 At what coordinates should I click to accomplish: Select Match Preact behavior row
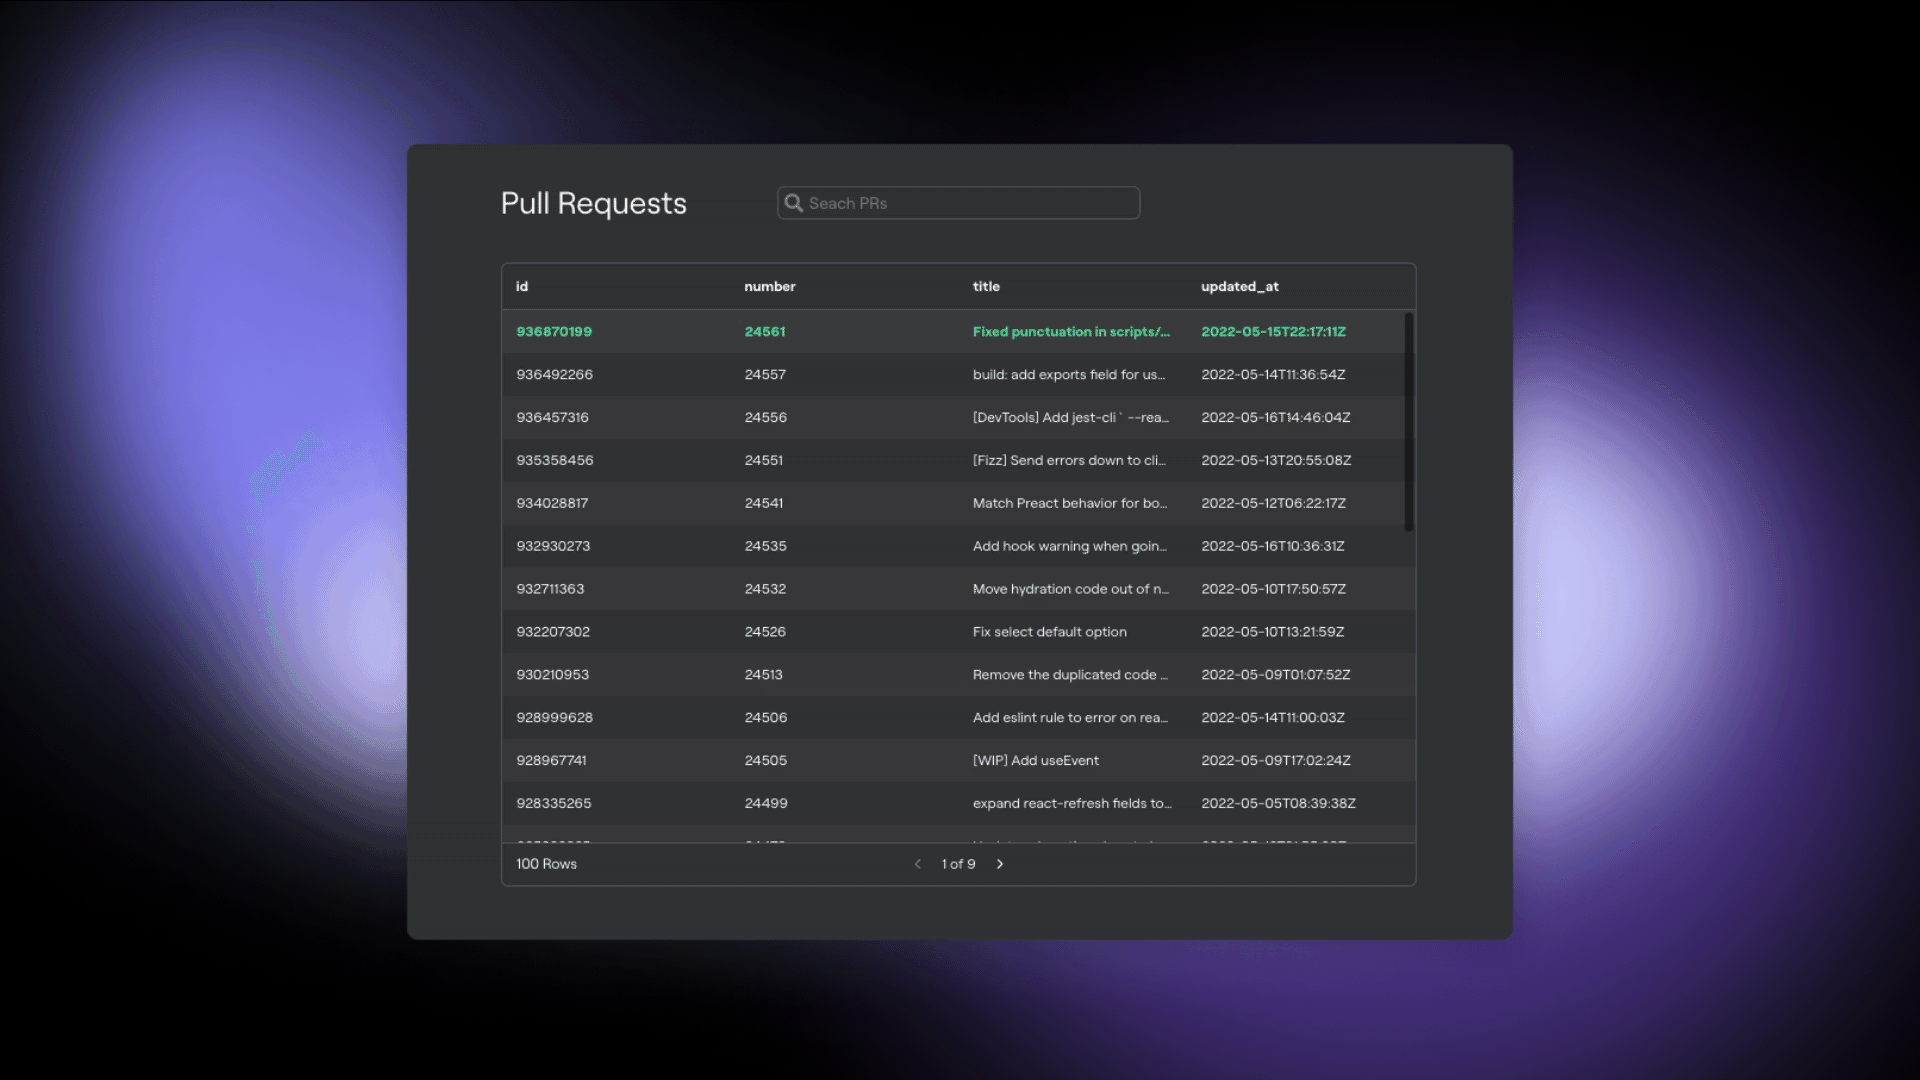[x=1069, y=504]
